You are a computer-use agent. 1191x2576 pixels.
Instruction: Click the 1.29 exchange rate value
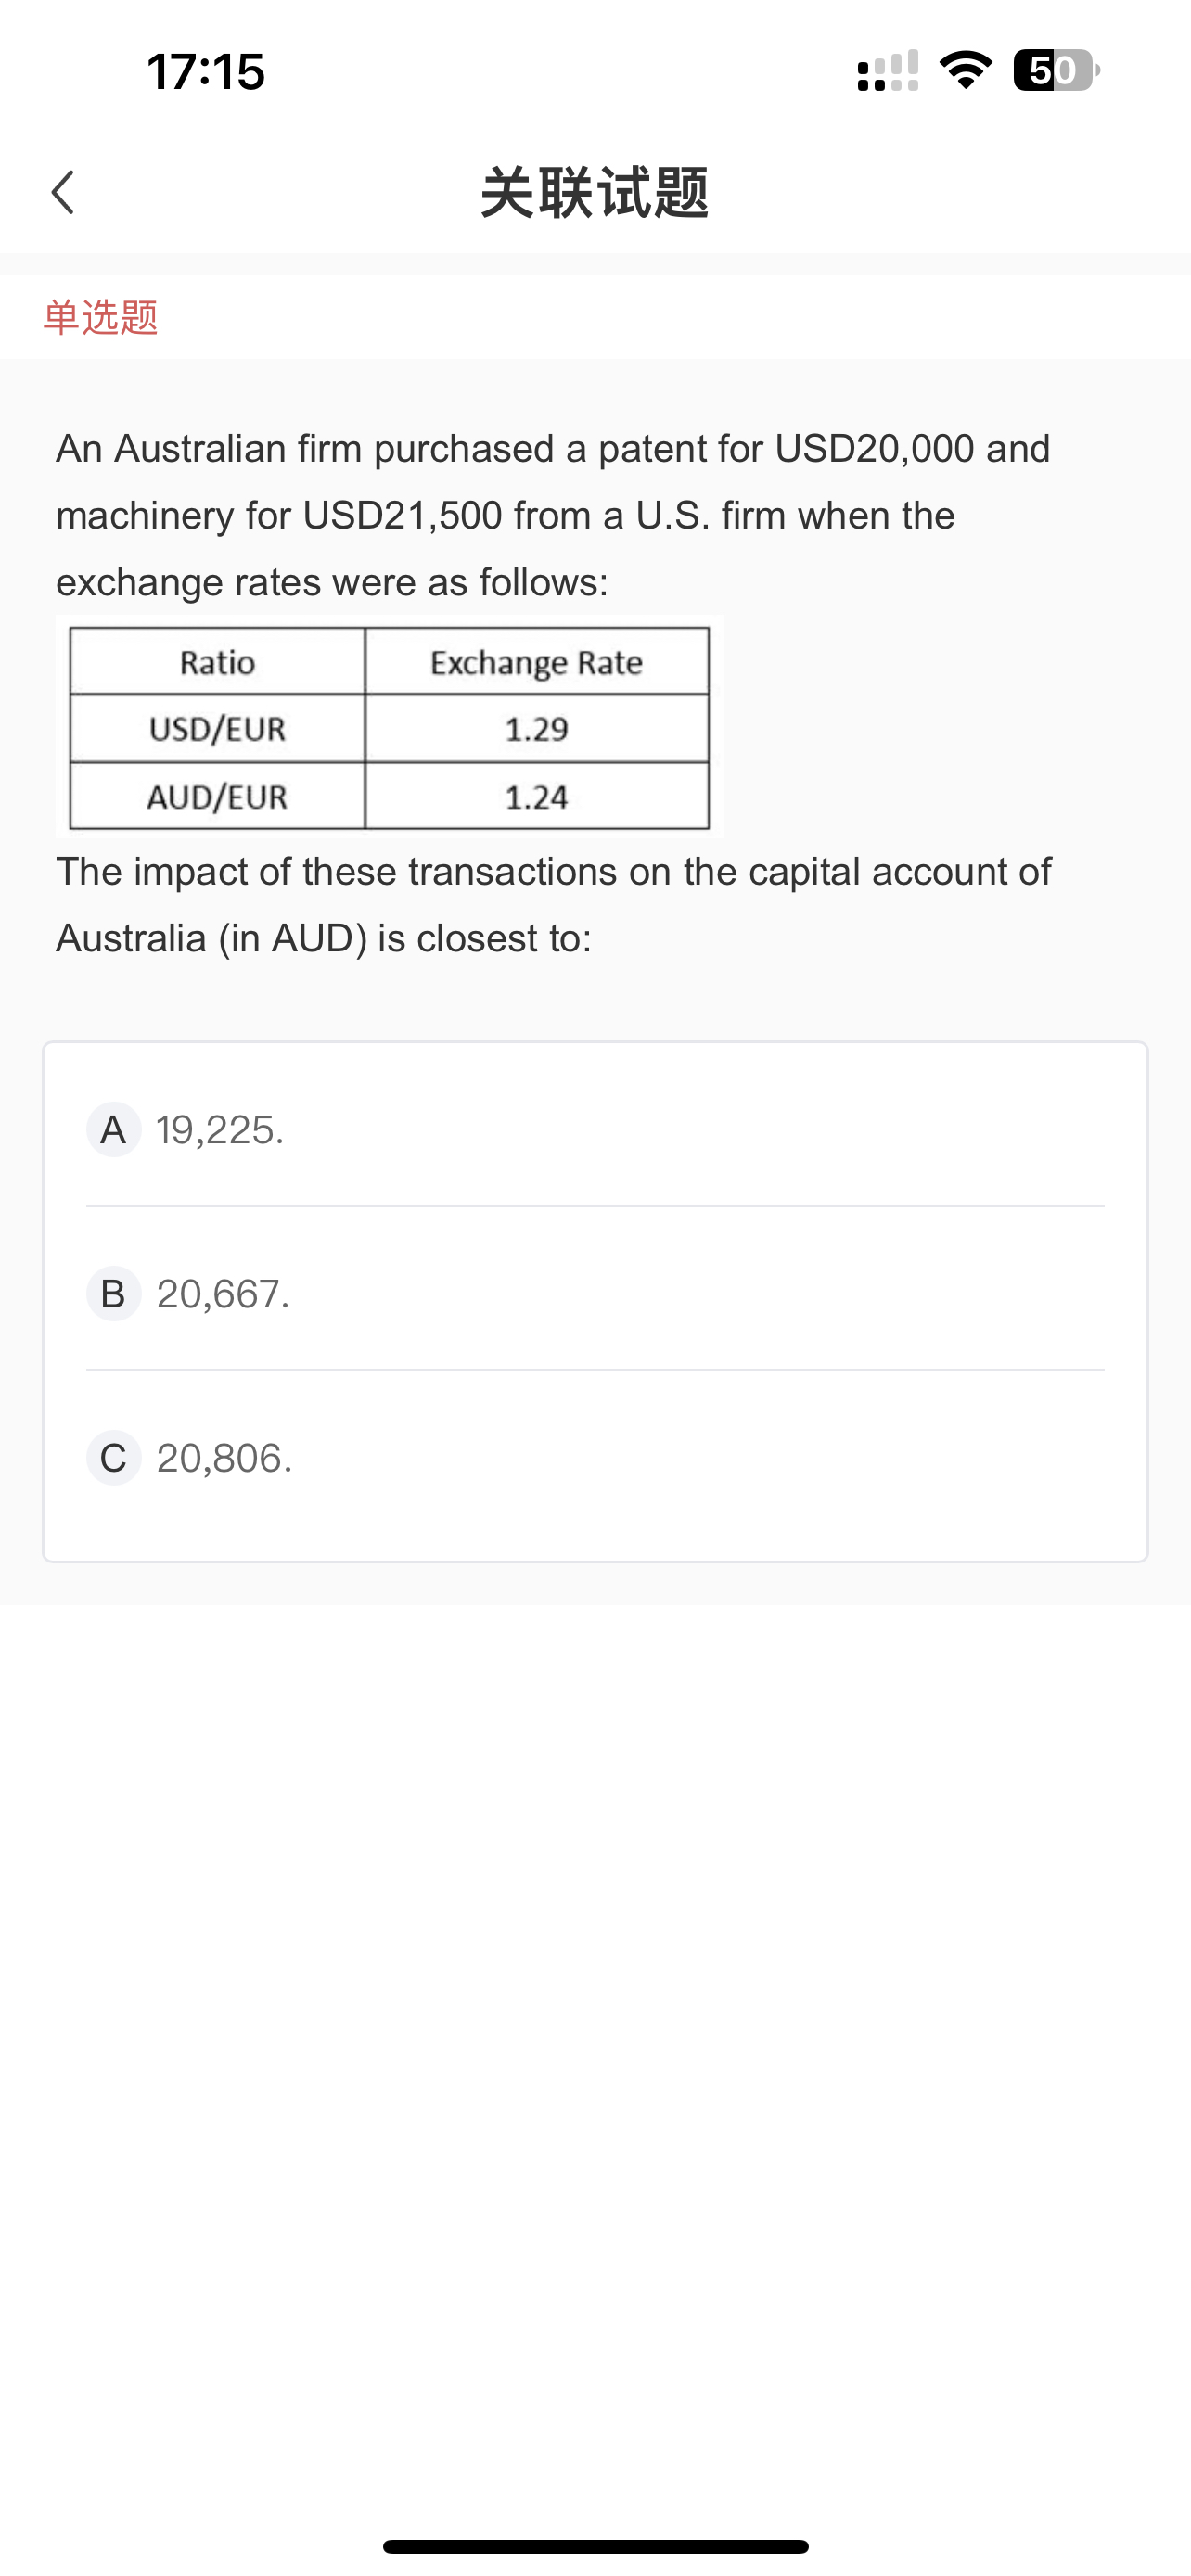pos(536,729)
